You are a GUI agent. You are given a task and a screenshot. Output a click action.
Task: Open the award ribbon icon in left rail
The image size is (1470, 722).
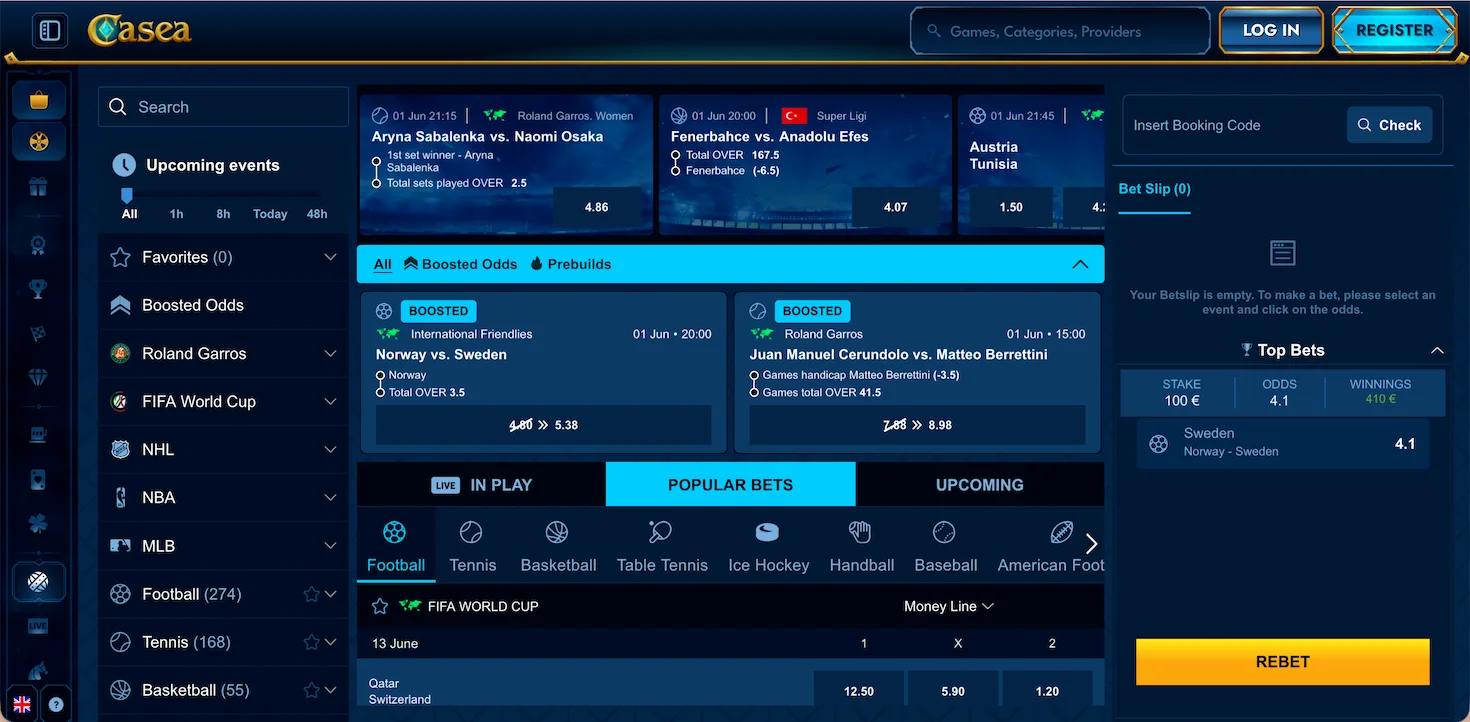[x=38, y=243]
